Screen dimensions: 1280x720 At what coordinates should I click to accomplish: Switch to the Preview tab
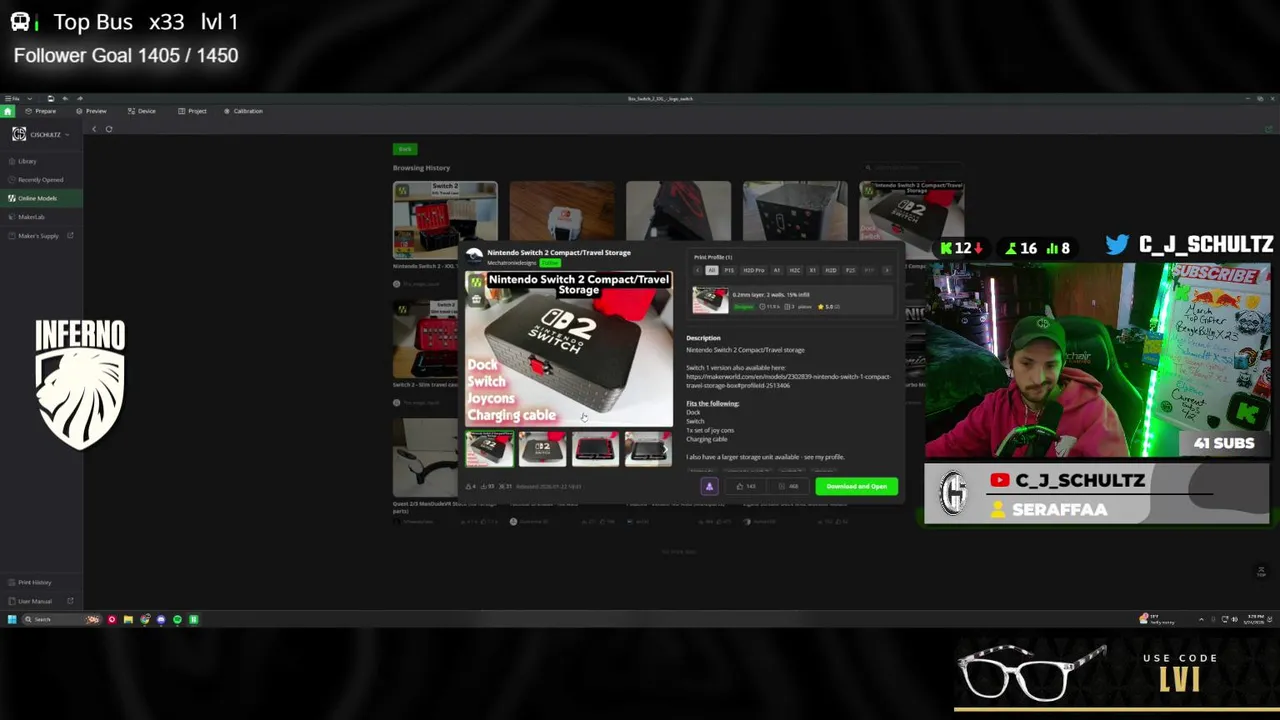tap(91, 111)
